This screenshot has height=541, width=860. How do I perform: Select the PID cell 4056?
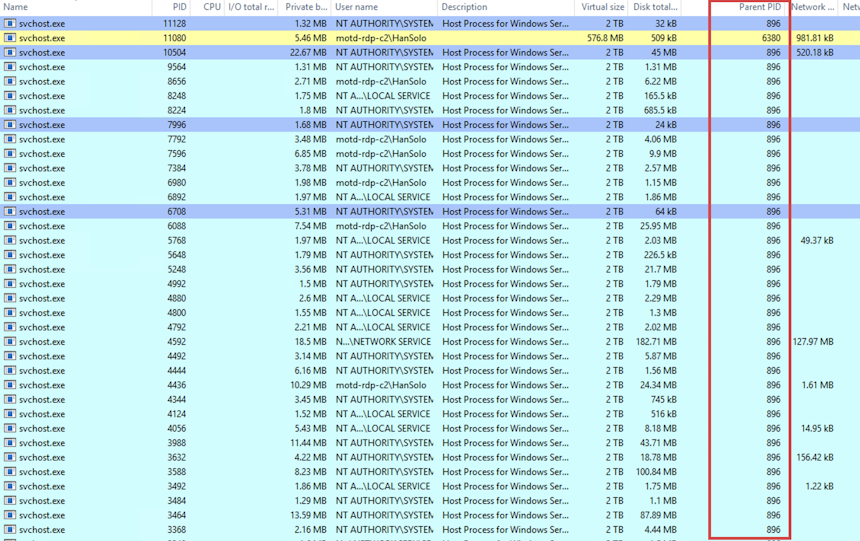point(177,429)
